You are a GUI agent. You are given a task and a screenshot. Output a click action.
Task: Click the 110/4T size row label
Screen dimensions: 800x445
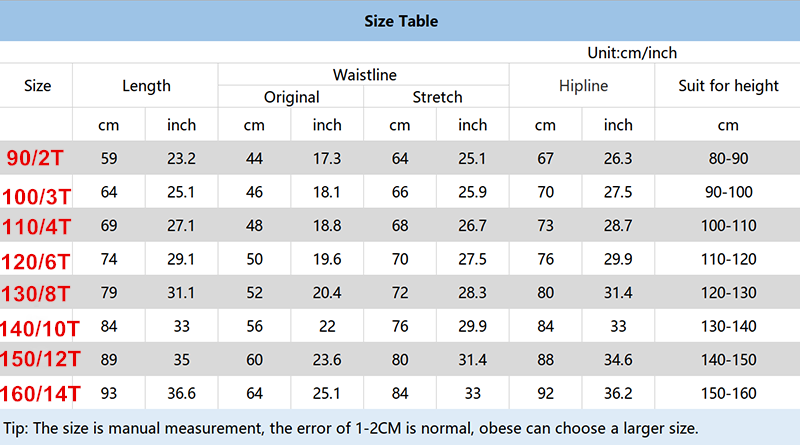[37, 227]
